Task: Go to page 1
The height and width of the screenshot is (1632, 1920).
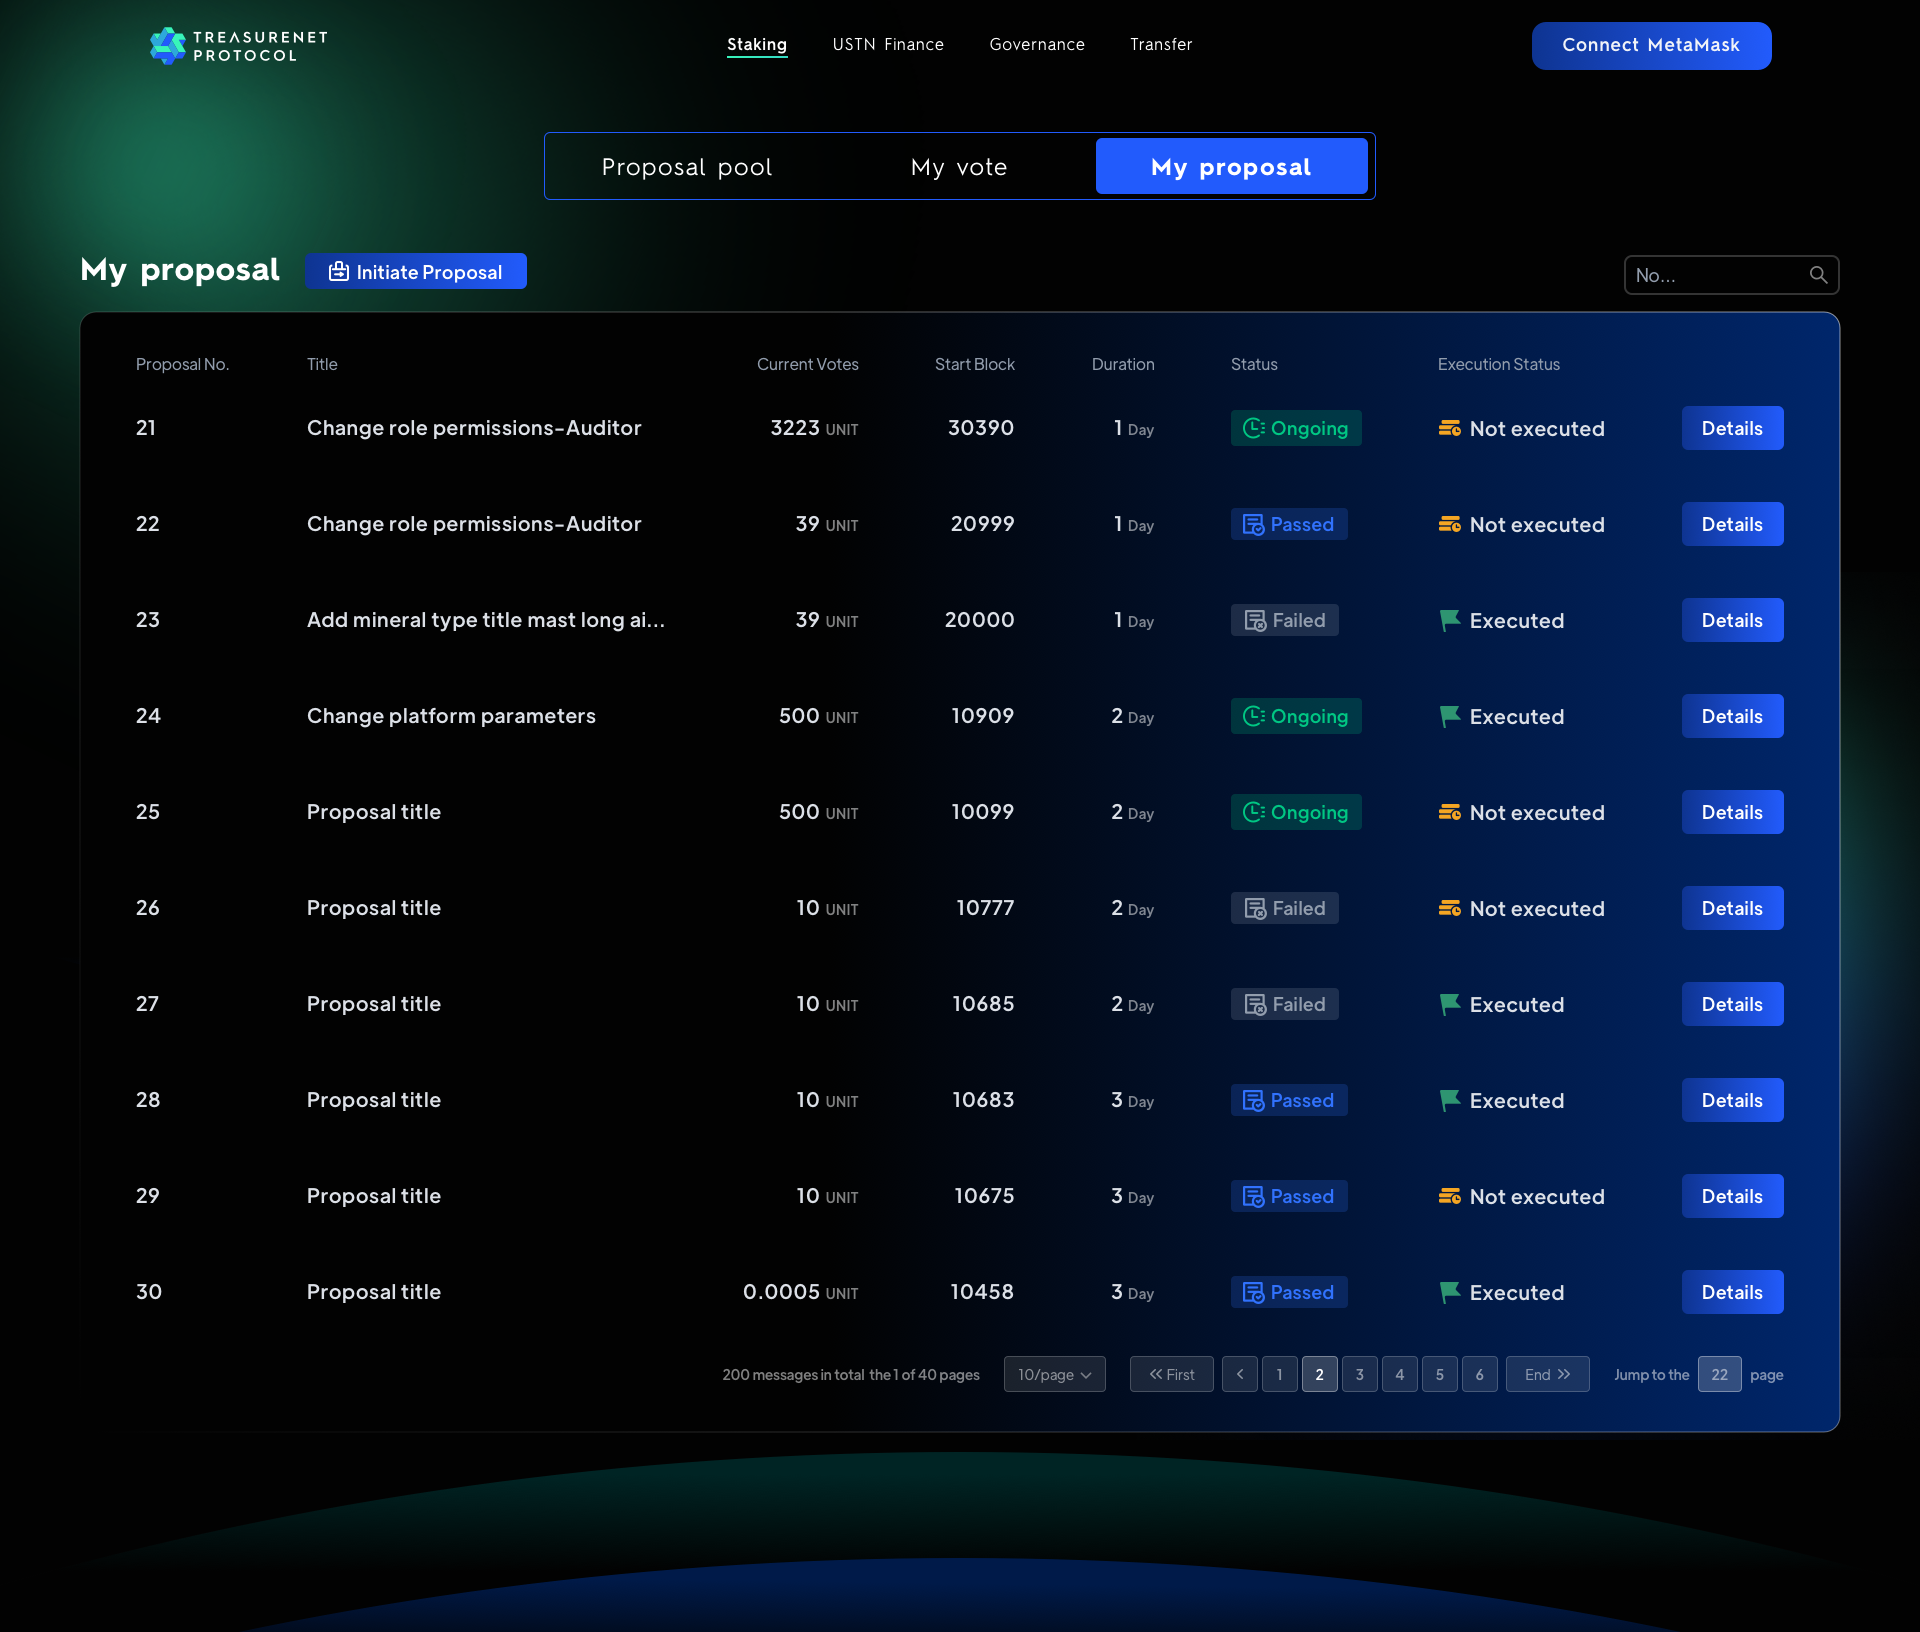Action: (x=1280, y=1374)
